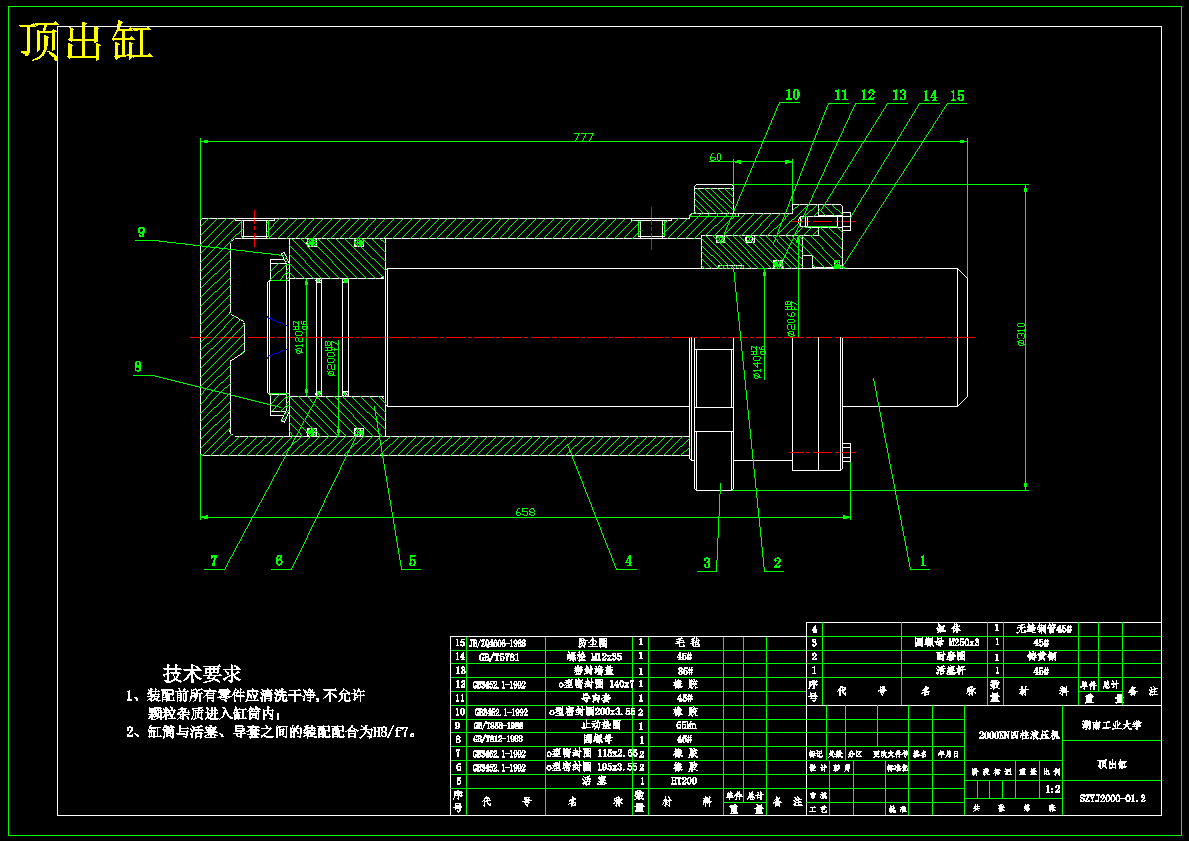
Task: Click the O-ring 140x7 entry in row 12
Action: pos(595,685)
